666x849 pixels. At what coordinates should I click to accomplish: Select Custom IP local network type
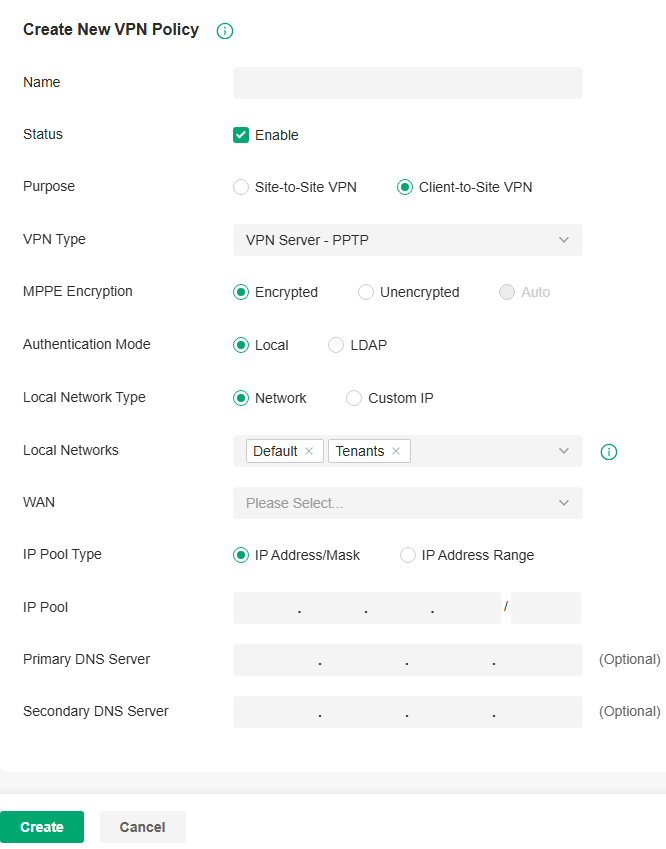(x=354, y=397)
